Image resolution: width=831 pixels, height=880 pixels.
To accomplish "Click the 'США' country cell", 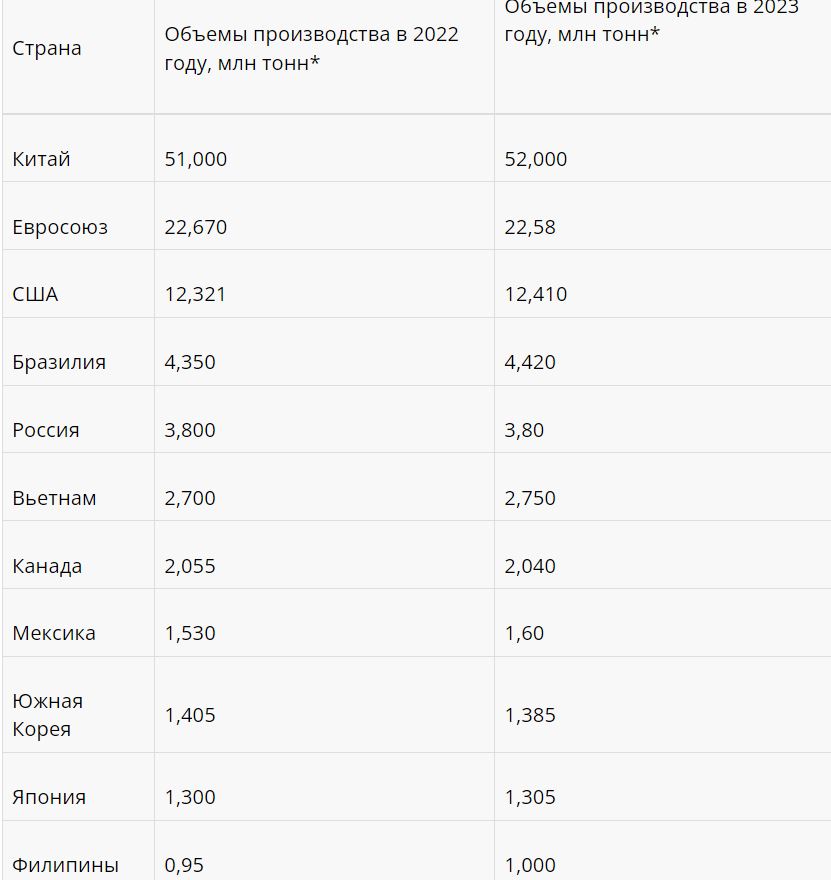I will coord(35,295).
